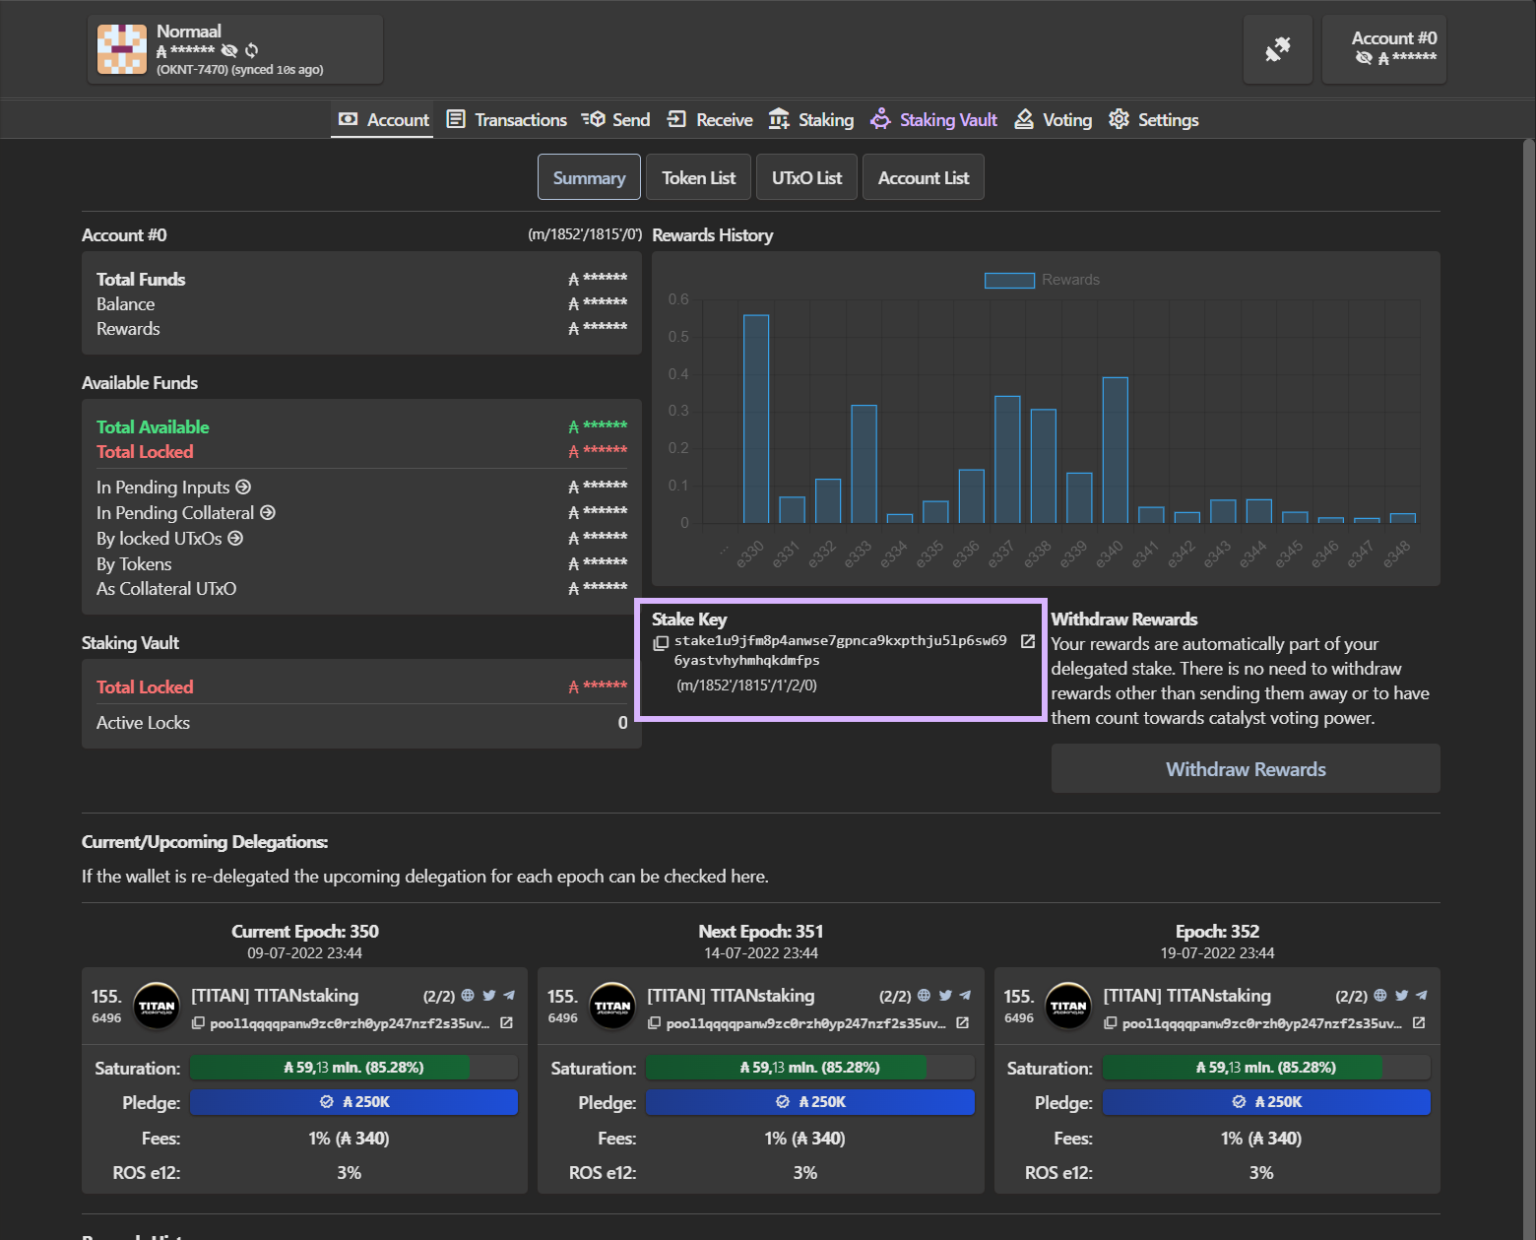
Task: Go to the Transactions tab
Action: [x=506, y=120]
